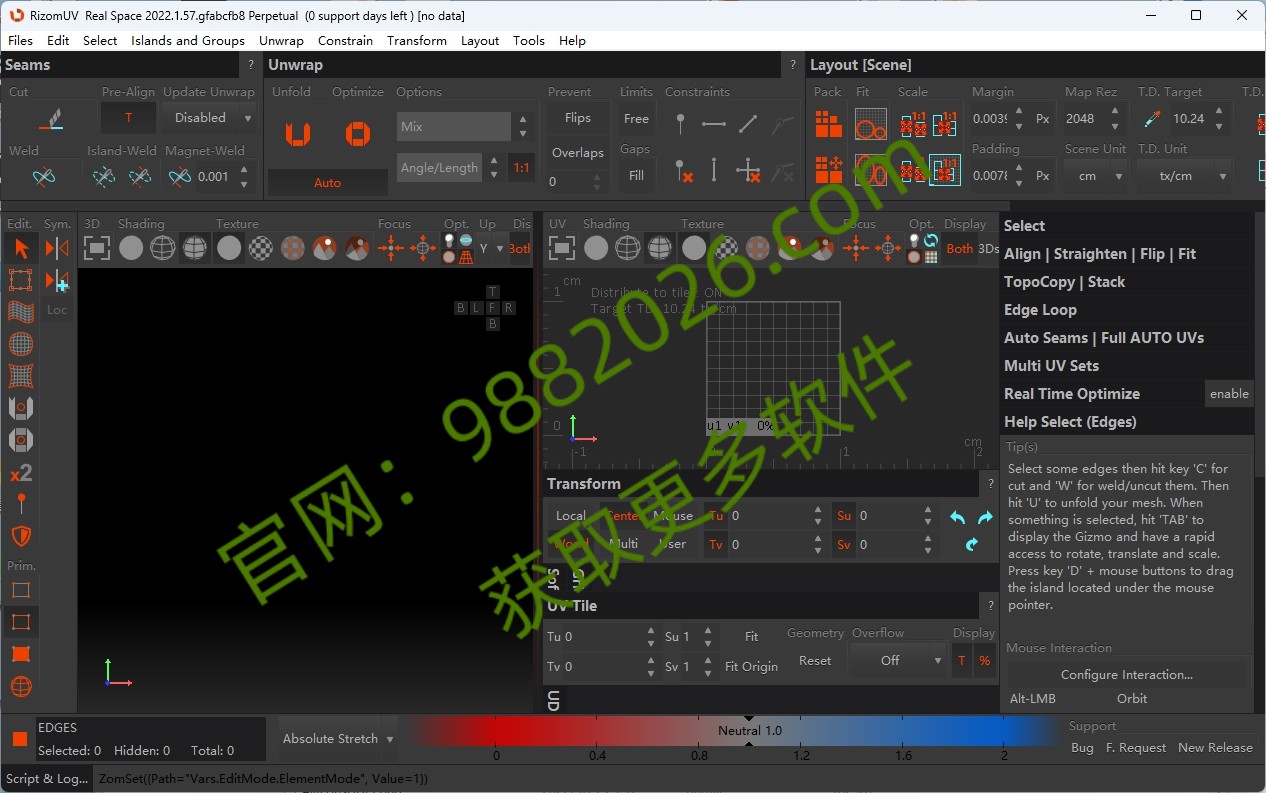Click the Weld edges icon

[x=44, y=177]
